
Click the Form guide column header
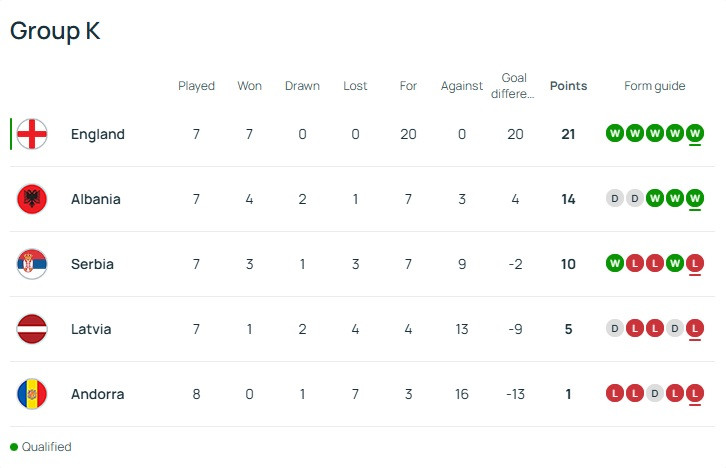tap(654, 86)
